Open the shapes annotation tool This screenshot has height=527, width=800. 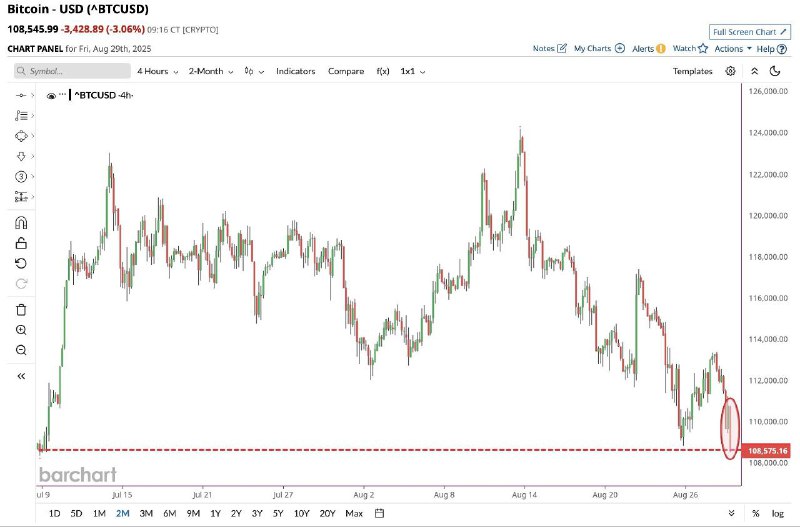coord(21,136)
